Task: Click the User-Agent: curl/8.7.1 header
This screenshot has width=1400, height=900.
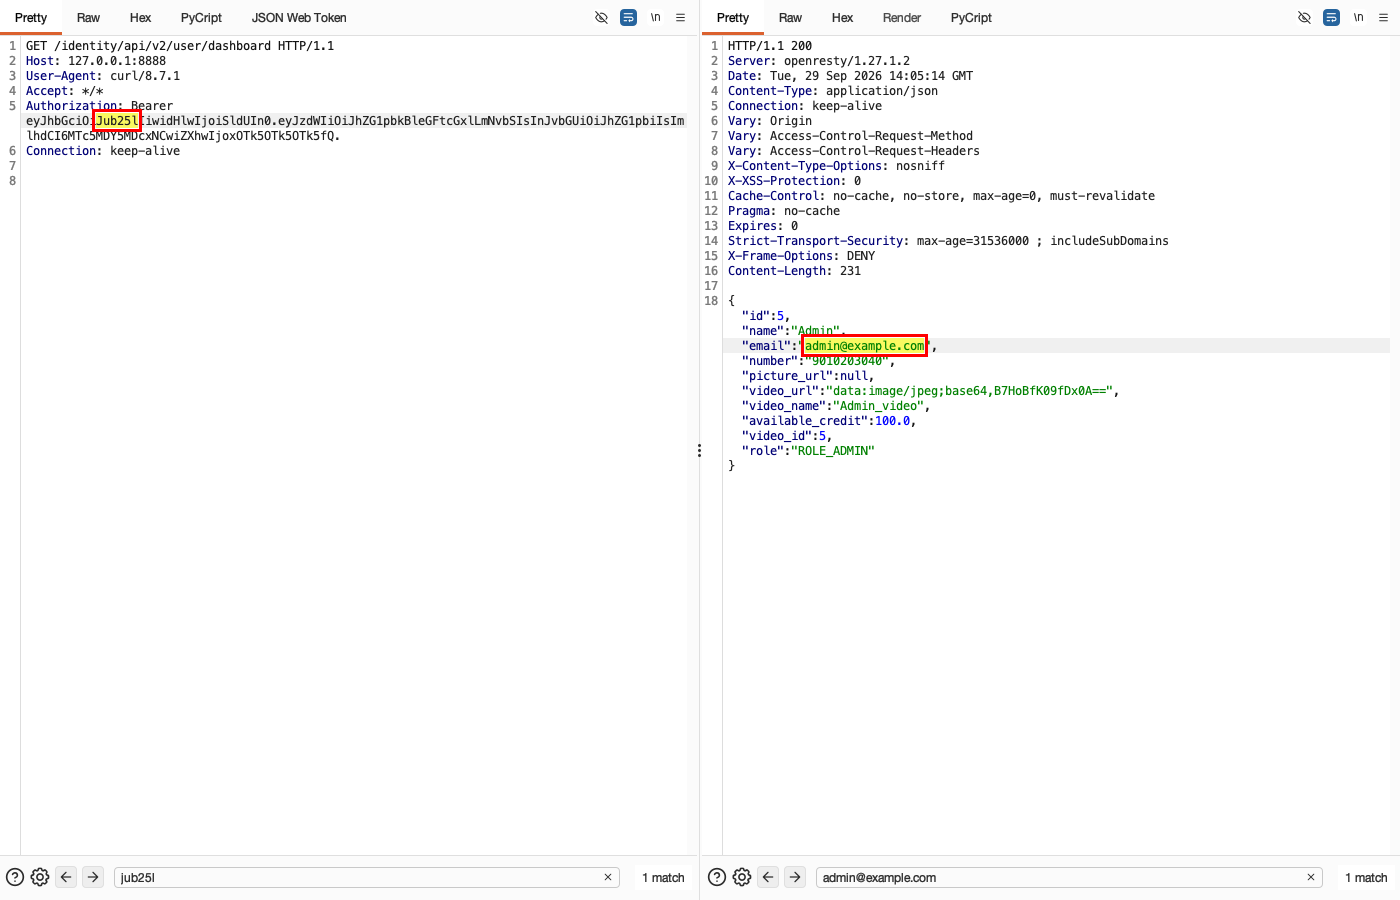Action: coord(103,76)
